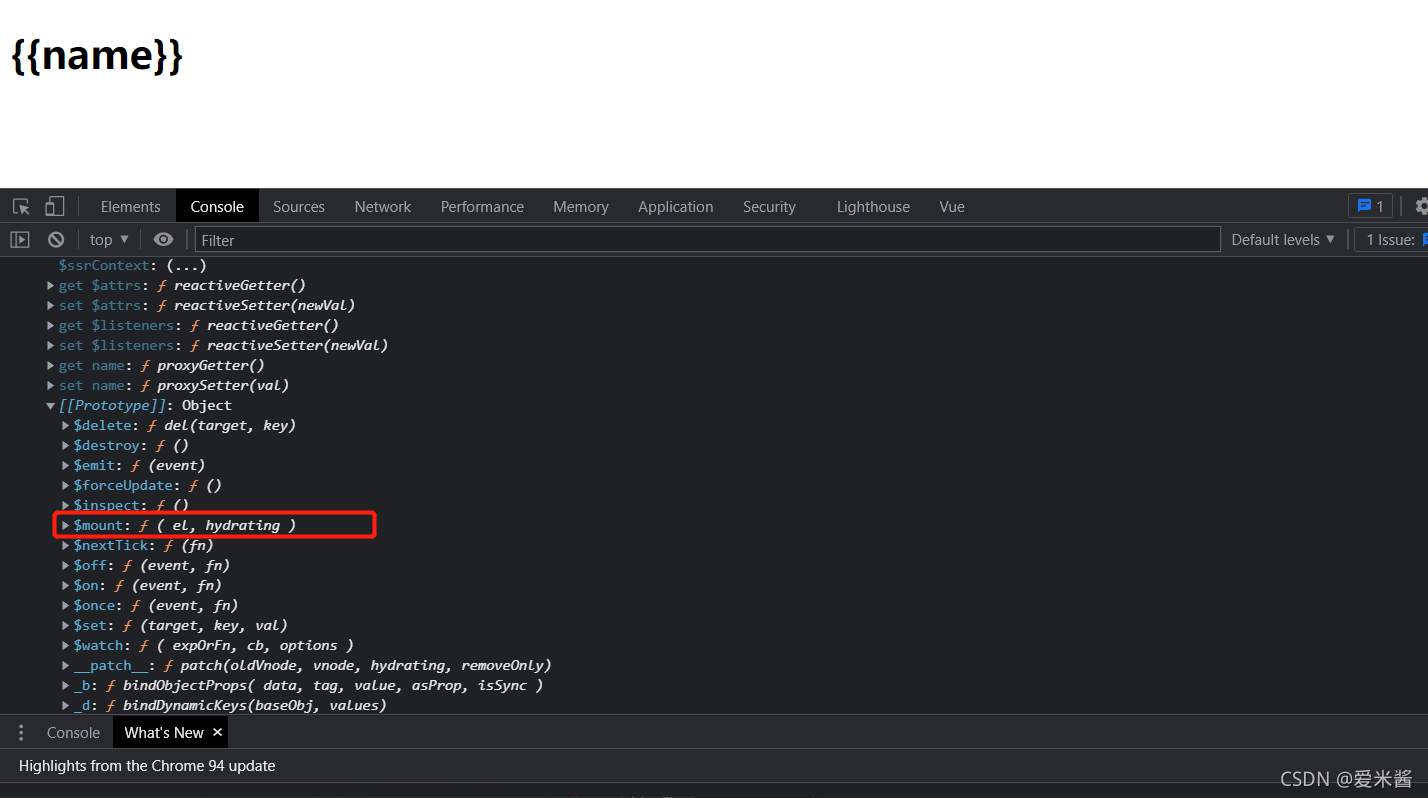Open the top context dropdown
1428x798 pixels.
click(x=109, y=240)
